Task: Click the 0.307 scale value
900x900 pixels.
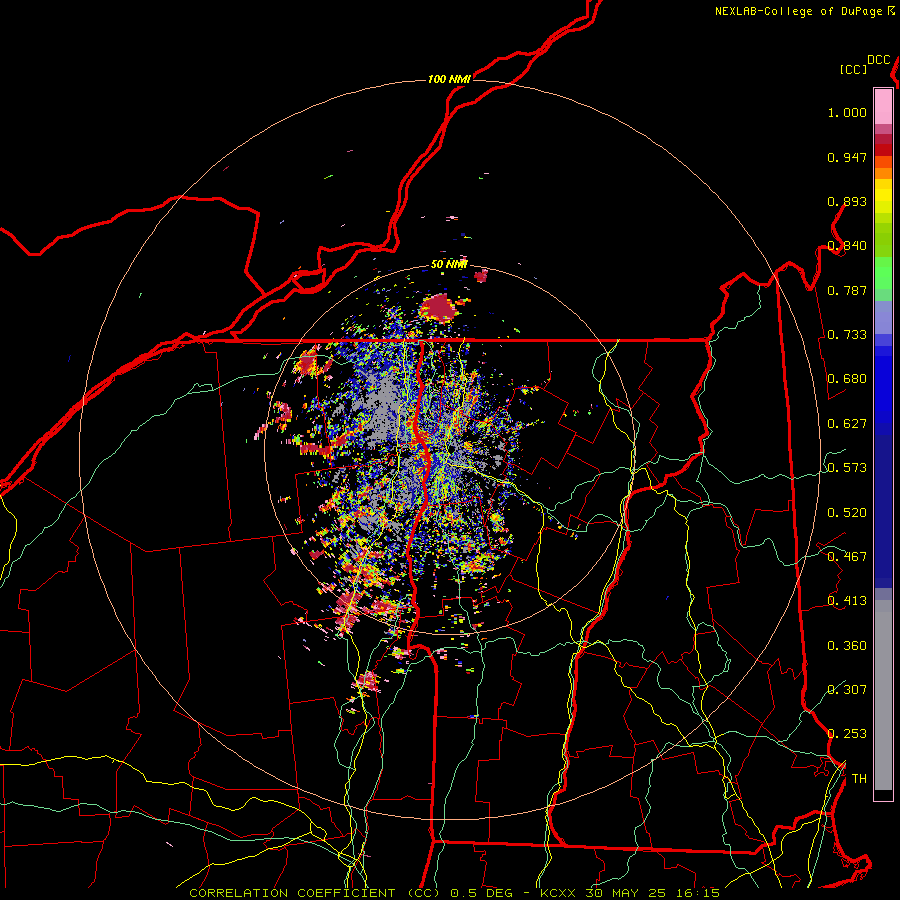Action: (x=847, y=689)
